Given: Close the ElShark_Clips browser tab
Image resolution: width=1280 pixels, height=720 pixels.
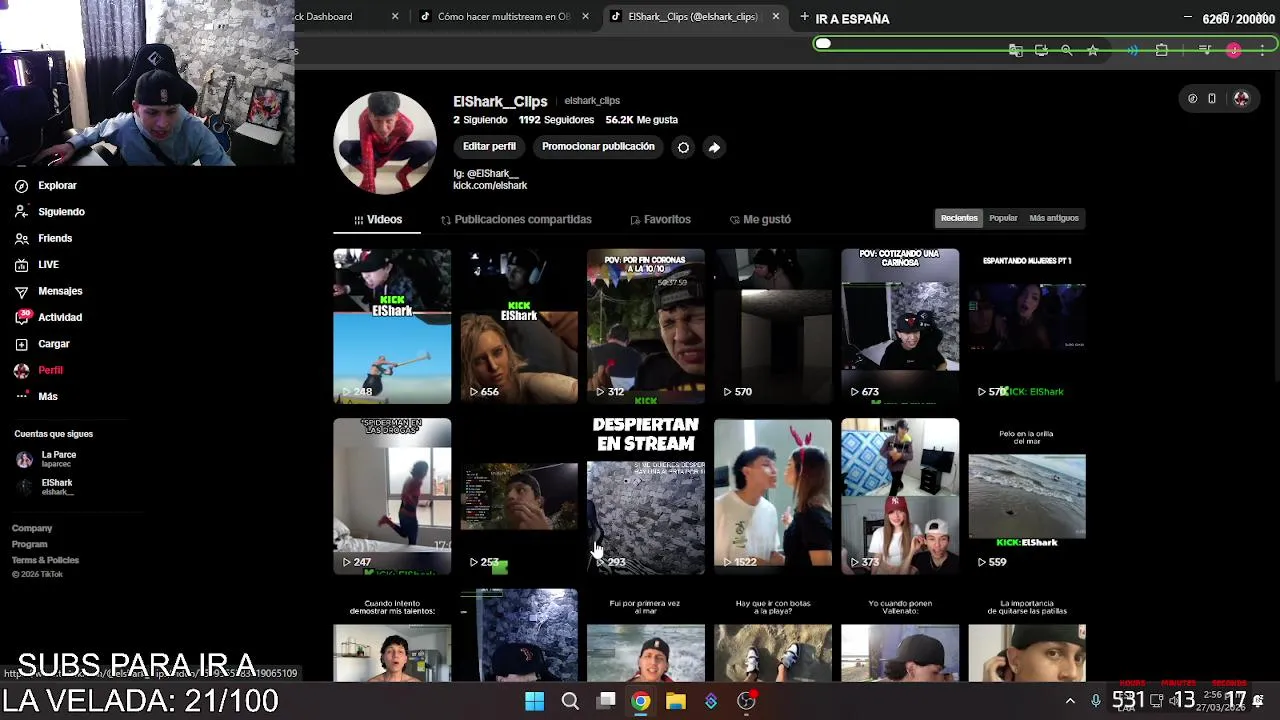Looking at the screenshot, I should (775, 17).
